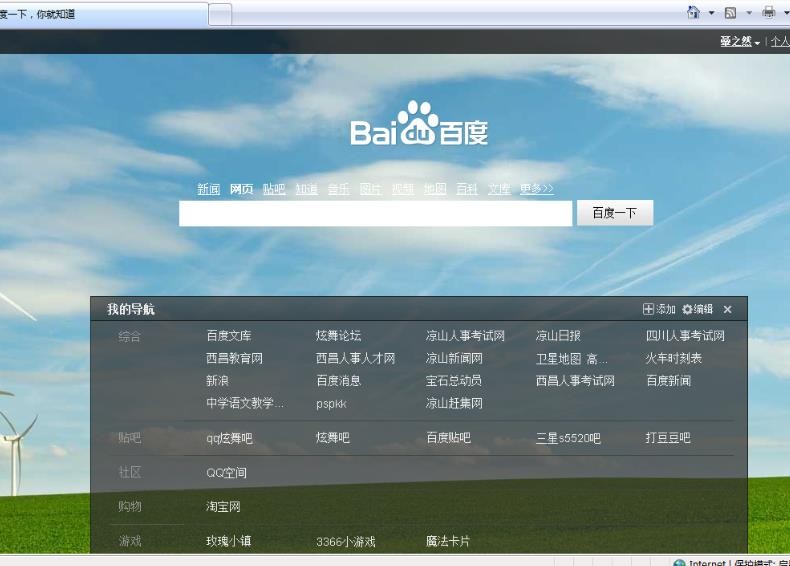Image resolution: width=790 pixels, height=566 pixels.
Task: Open 打豆豆吧 link
Action: point(668,437)
